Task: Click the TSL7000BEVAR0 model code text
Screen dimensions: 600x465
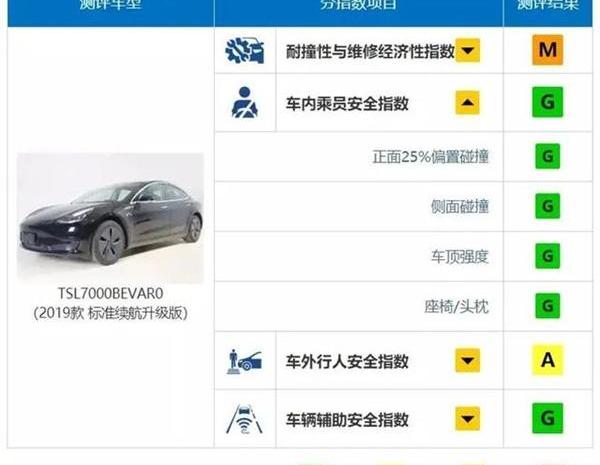Action: (111, 294)
